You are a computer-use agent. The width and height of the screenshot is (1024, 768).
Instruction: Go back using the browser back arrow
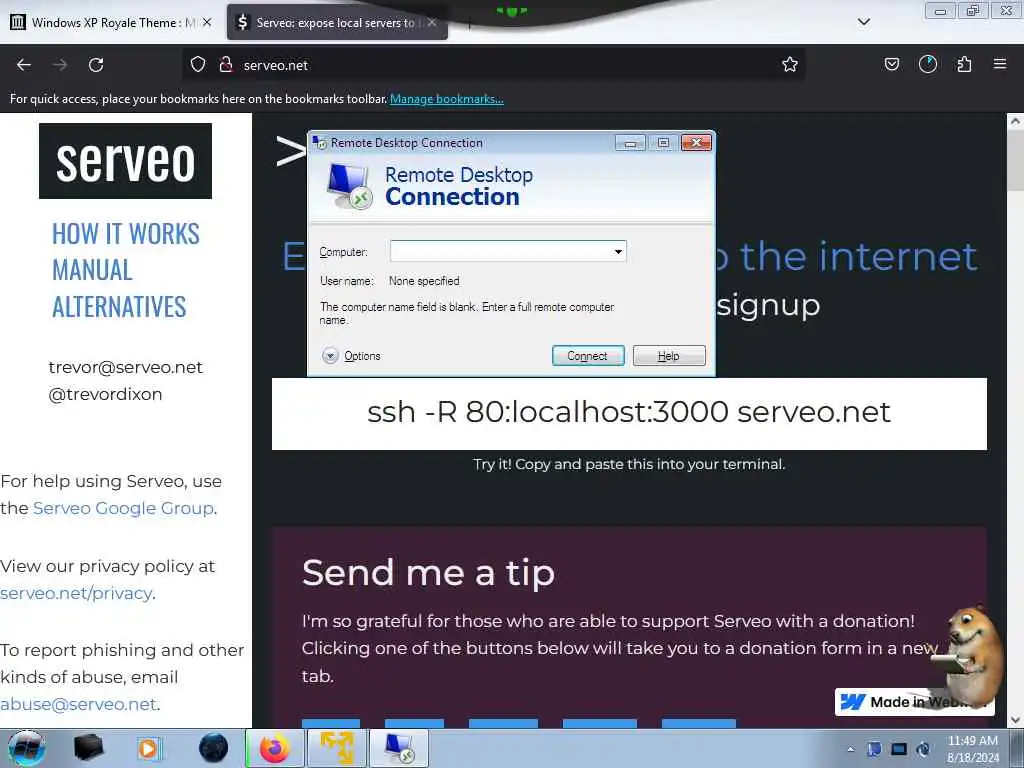coord(24,65)
